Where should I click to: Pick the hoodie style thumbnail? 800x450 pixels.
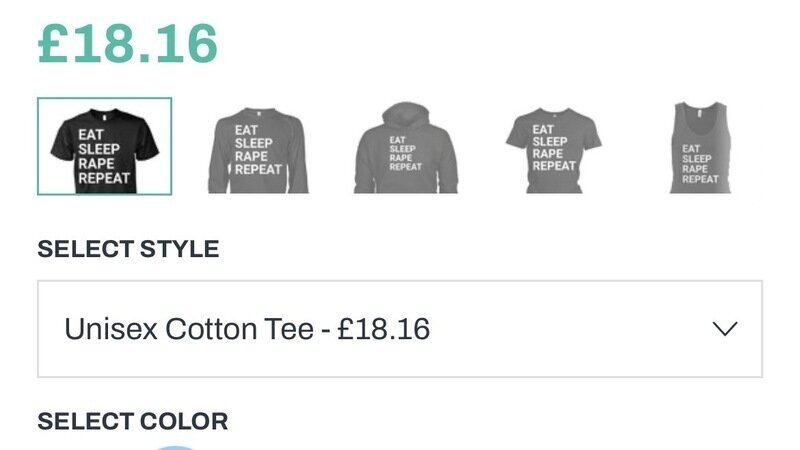[x=405, y=148]
